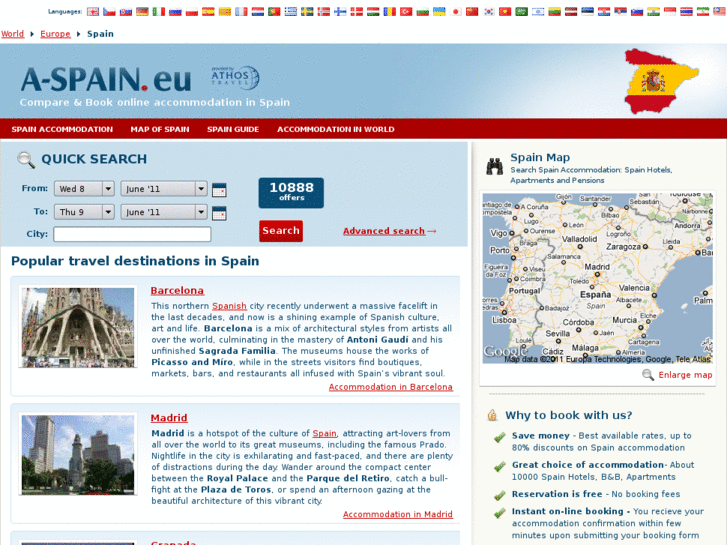Select the Russian flag language
Image resolution: width=727 pixels, height=545 pixels.
(175, 12)
